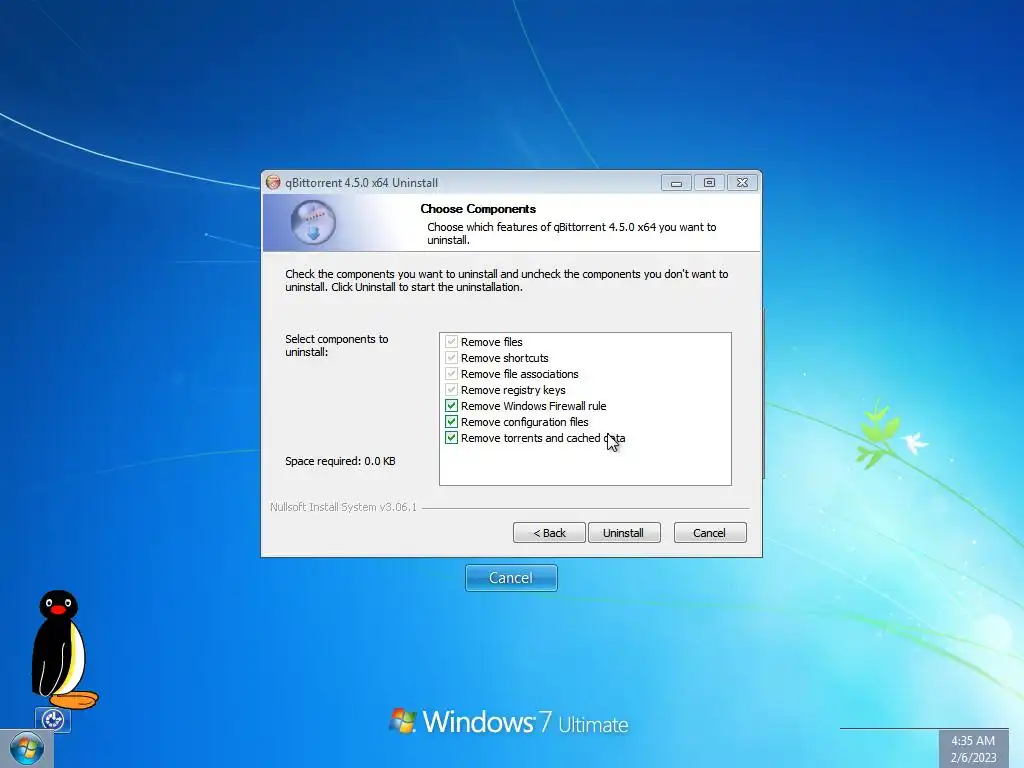Maximize the qBittorrent Uninstall window
The width and height of the screenshot is (1024, 768).
[x=709, y=183]
